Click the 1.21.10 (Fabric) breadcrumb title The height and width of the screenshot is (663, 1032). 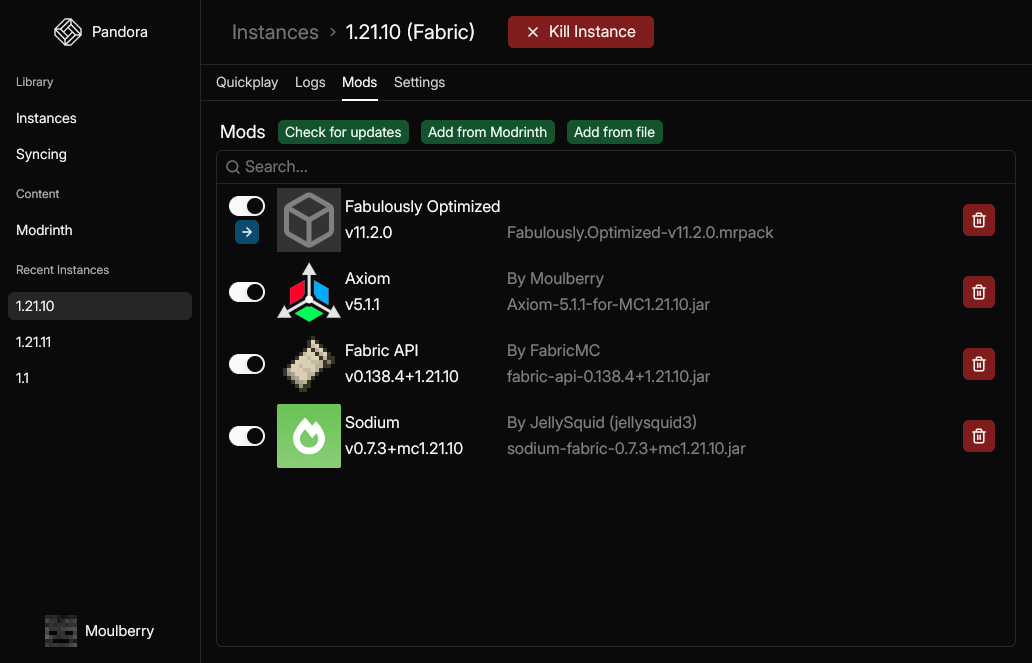point(410,32)
